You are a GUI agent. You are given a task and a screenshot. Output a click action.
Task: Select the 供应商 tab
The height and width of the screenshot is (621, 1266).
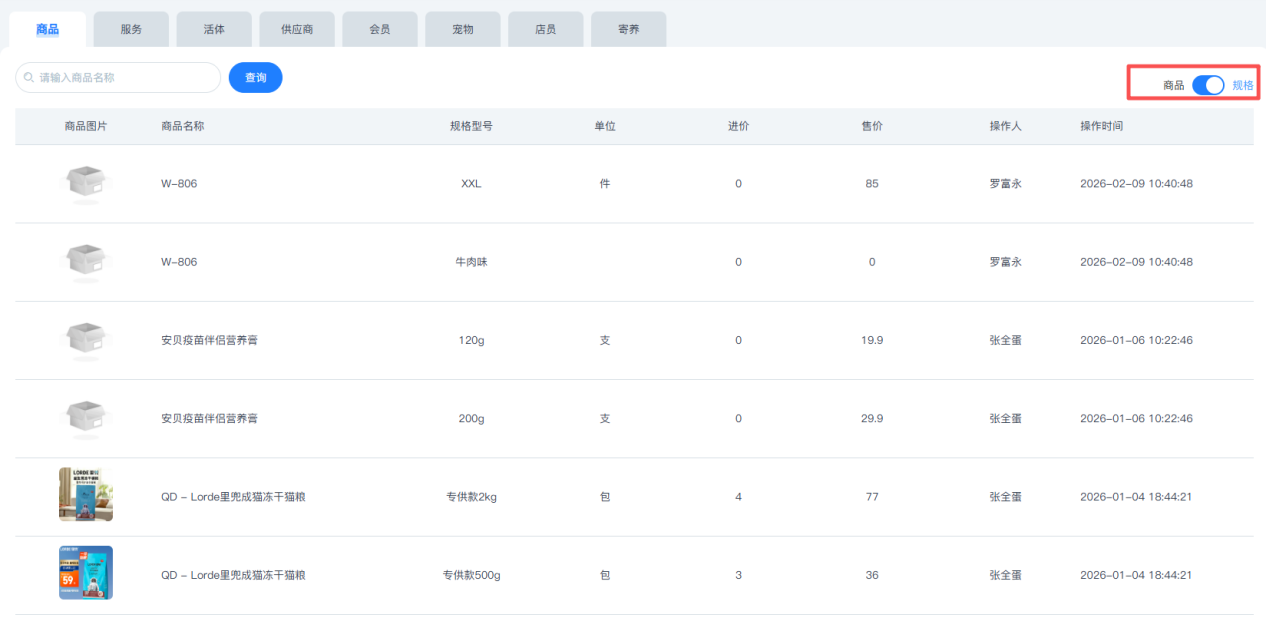[x=297, y=29]
